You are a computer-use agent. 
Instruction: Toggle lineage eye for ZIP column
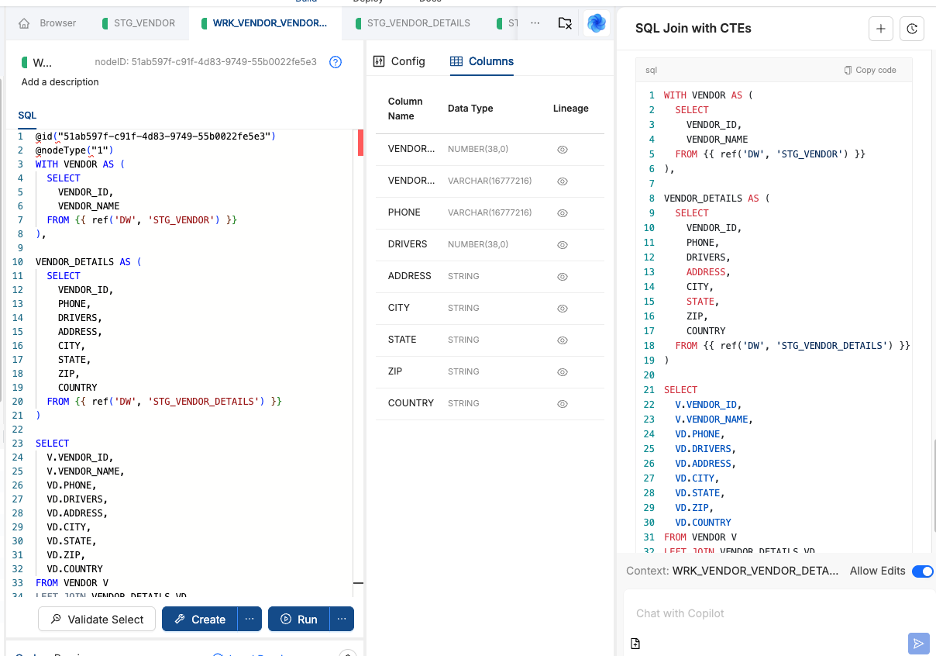click(x=562, y=372)
